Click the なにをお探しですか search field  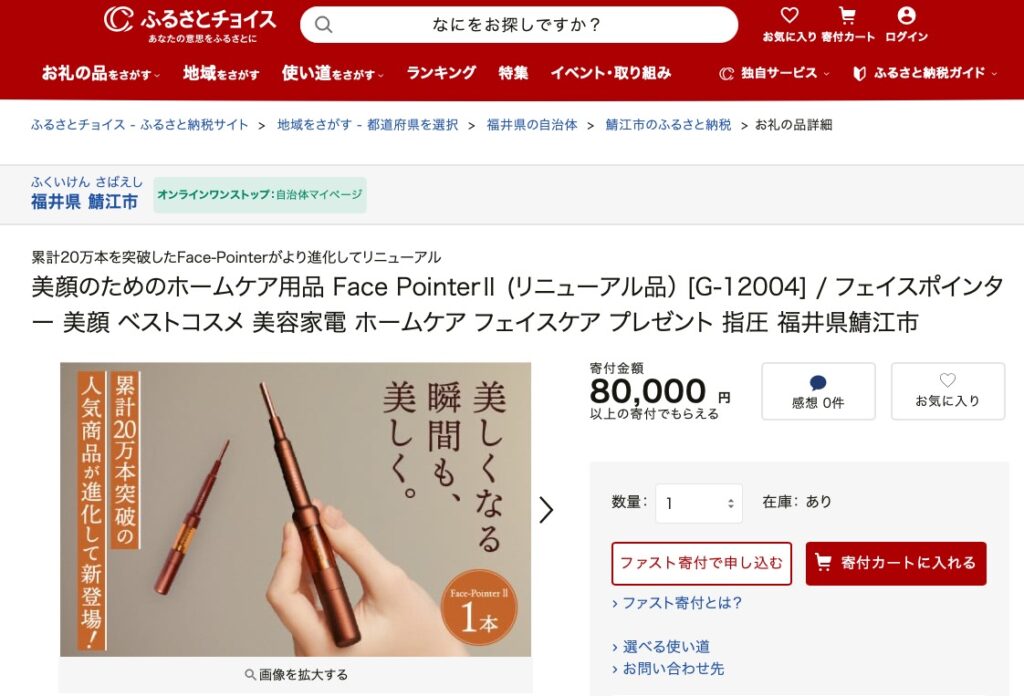click(x=519, y=25)
